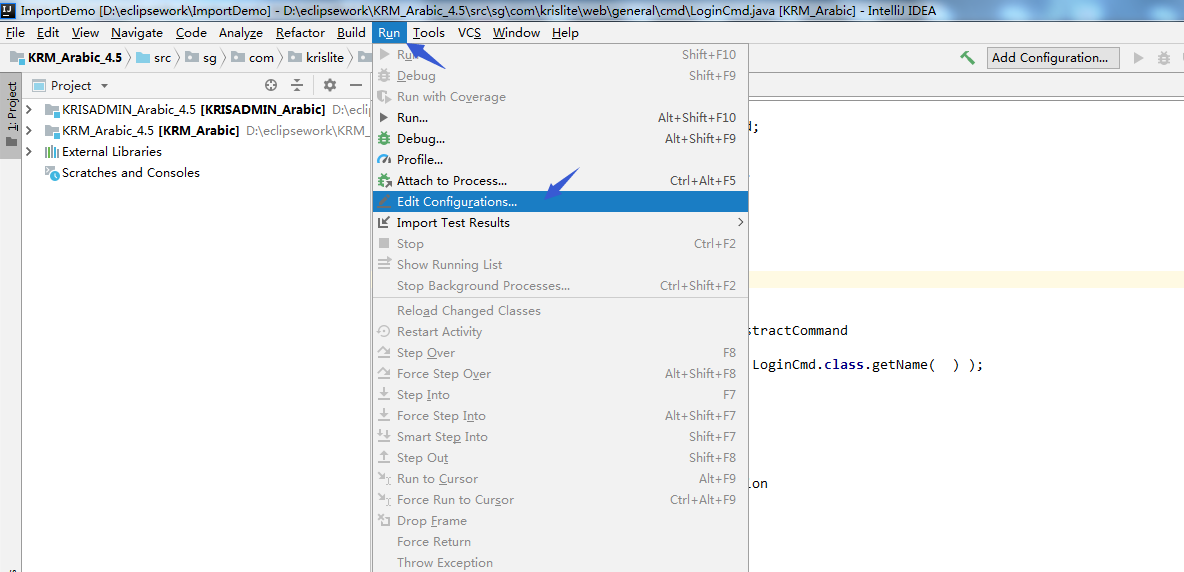Open the Build menu
The image size is (1184, 572).
point(351,32)
